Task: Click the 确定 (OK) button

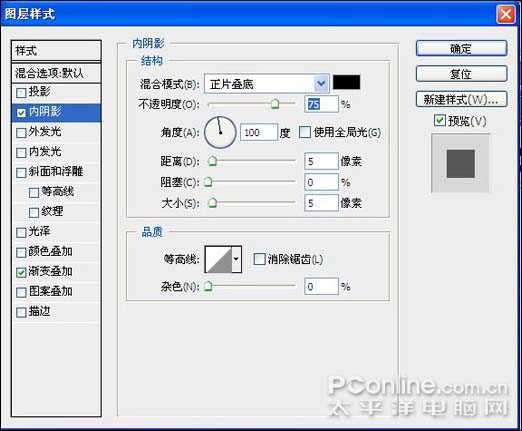Action: [x=461, y=49]
